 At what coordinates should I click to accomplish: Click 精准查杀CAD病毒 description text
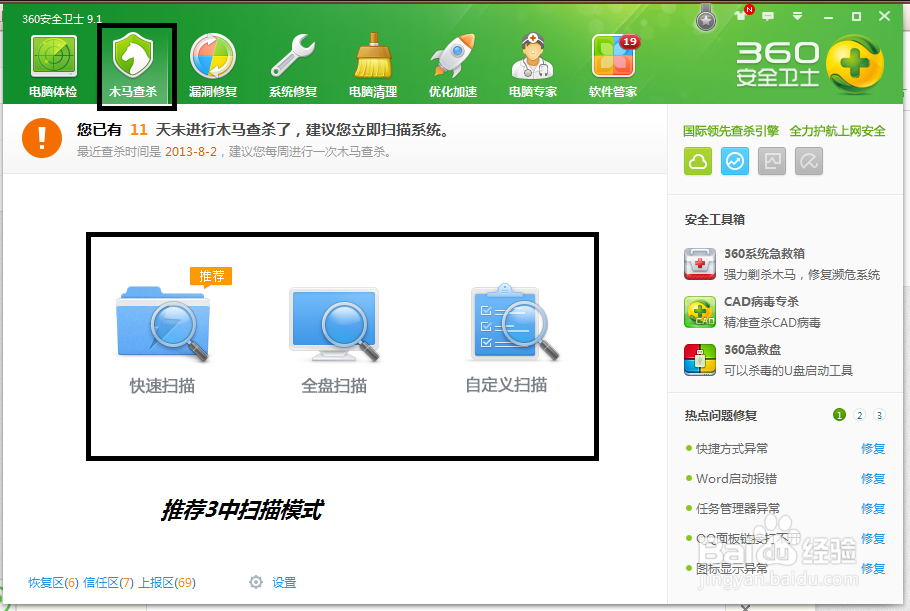point(772,323)
